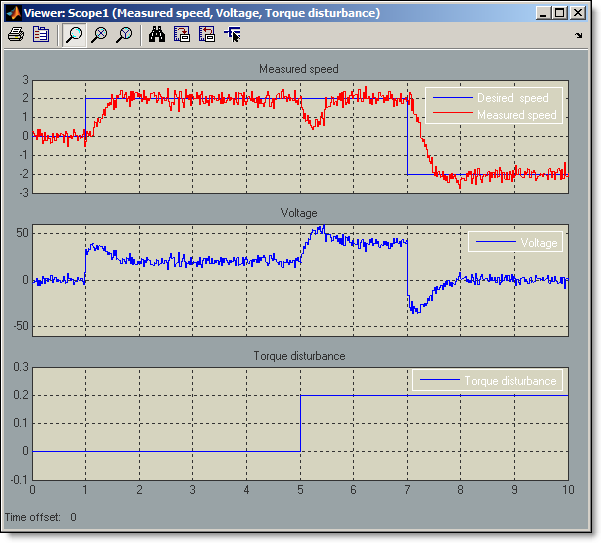Open the scope Parameters dialog icon
This screenshot has height=543, width=601.
tap(41, 34)
